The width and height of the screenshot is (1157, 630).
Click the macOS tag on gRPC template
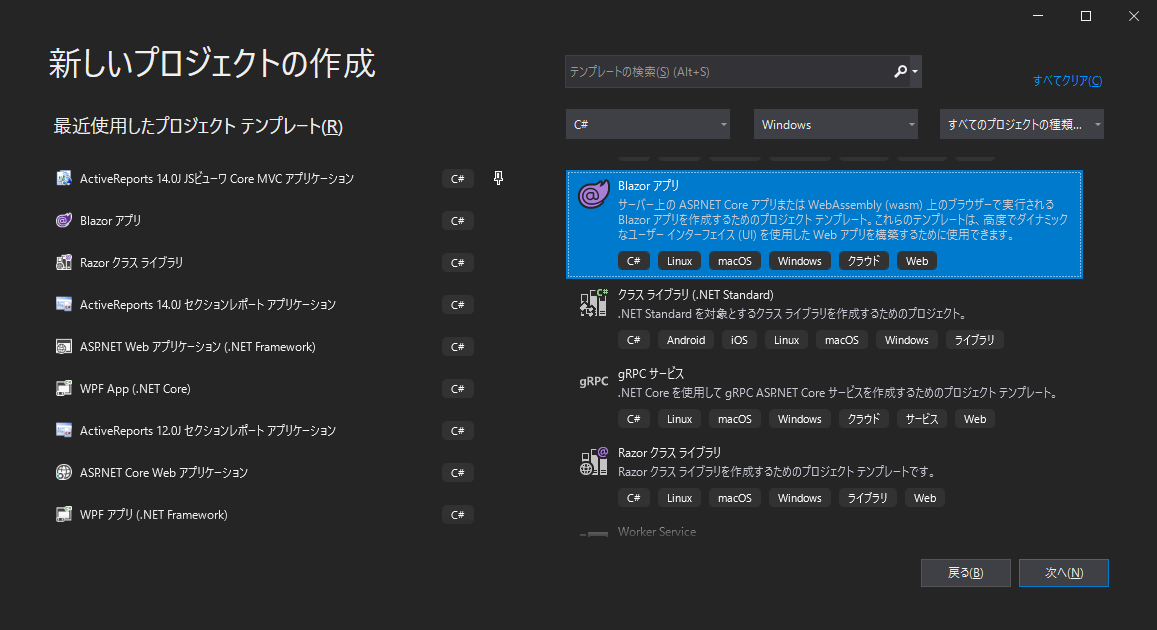click(735, 418)
